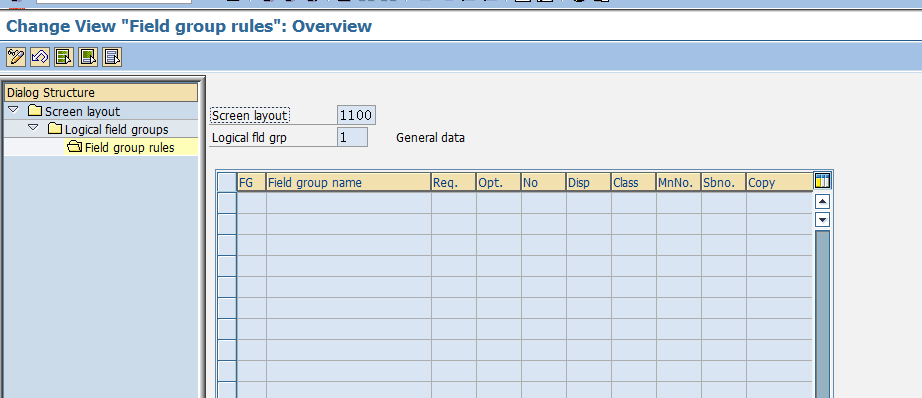Image resolution: width=922 pixels, height=398 pixels.
Task: Click the Logical fld grp field
Action: [x=352, y=138]
